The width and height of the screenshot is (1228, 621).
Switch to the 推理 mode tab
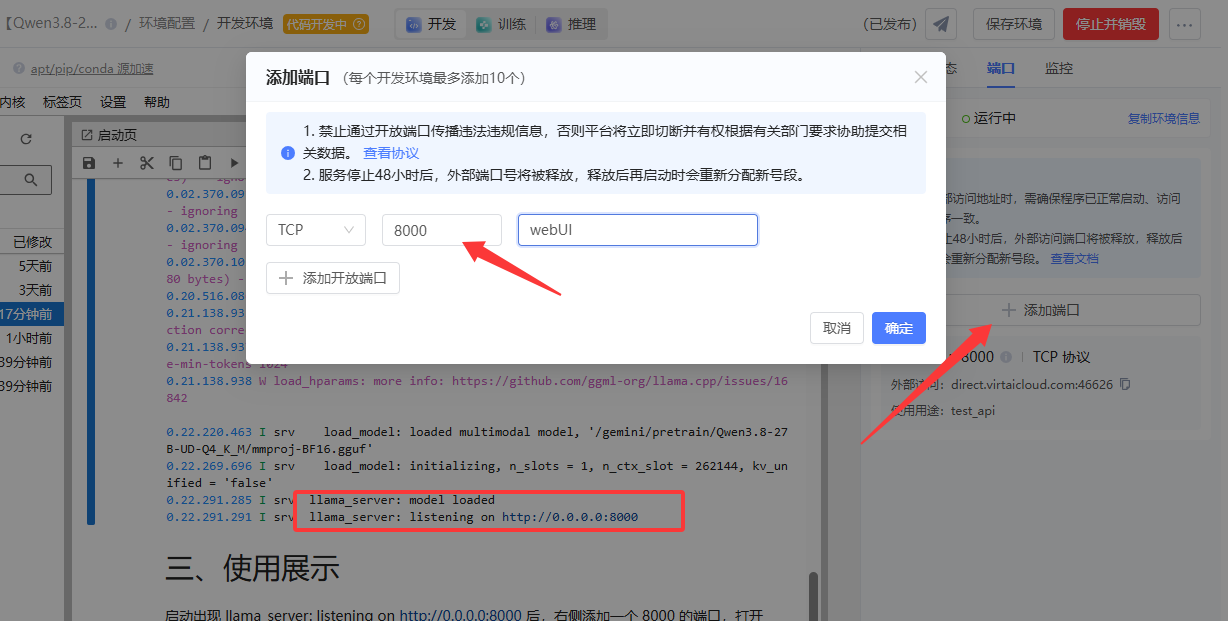[x=569, y=24]
